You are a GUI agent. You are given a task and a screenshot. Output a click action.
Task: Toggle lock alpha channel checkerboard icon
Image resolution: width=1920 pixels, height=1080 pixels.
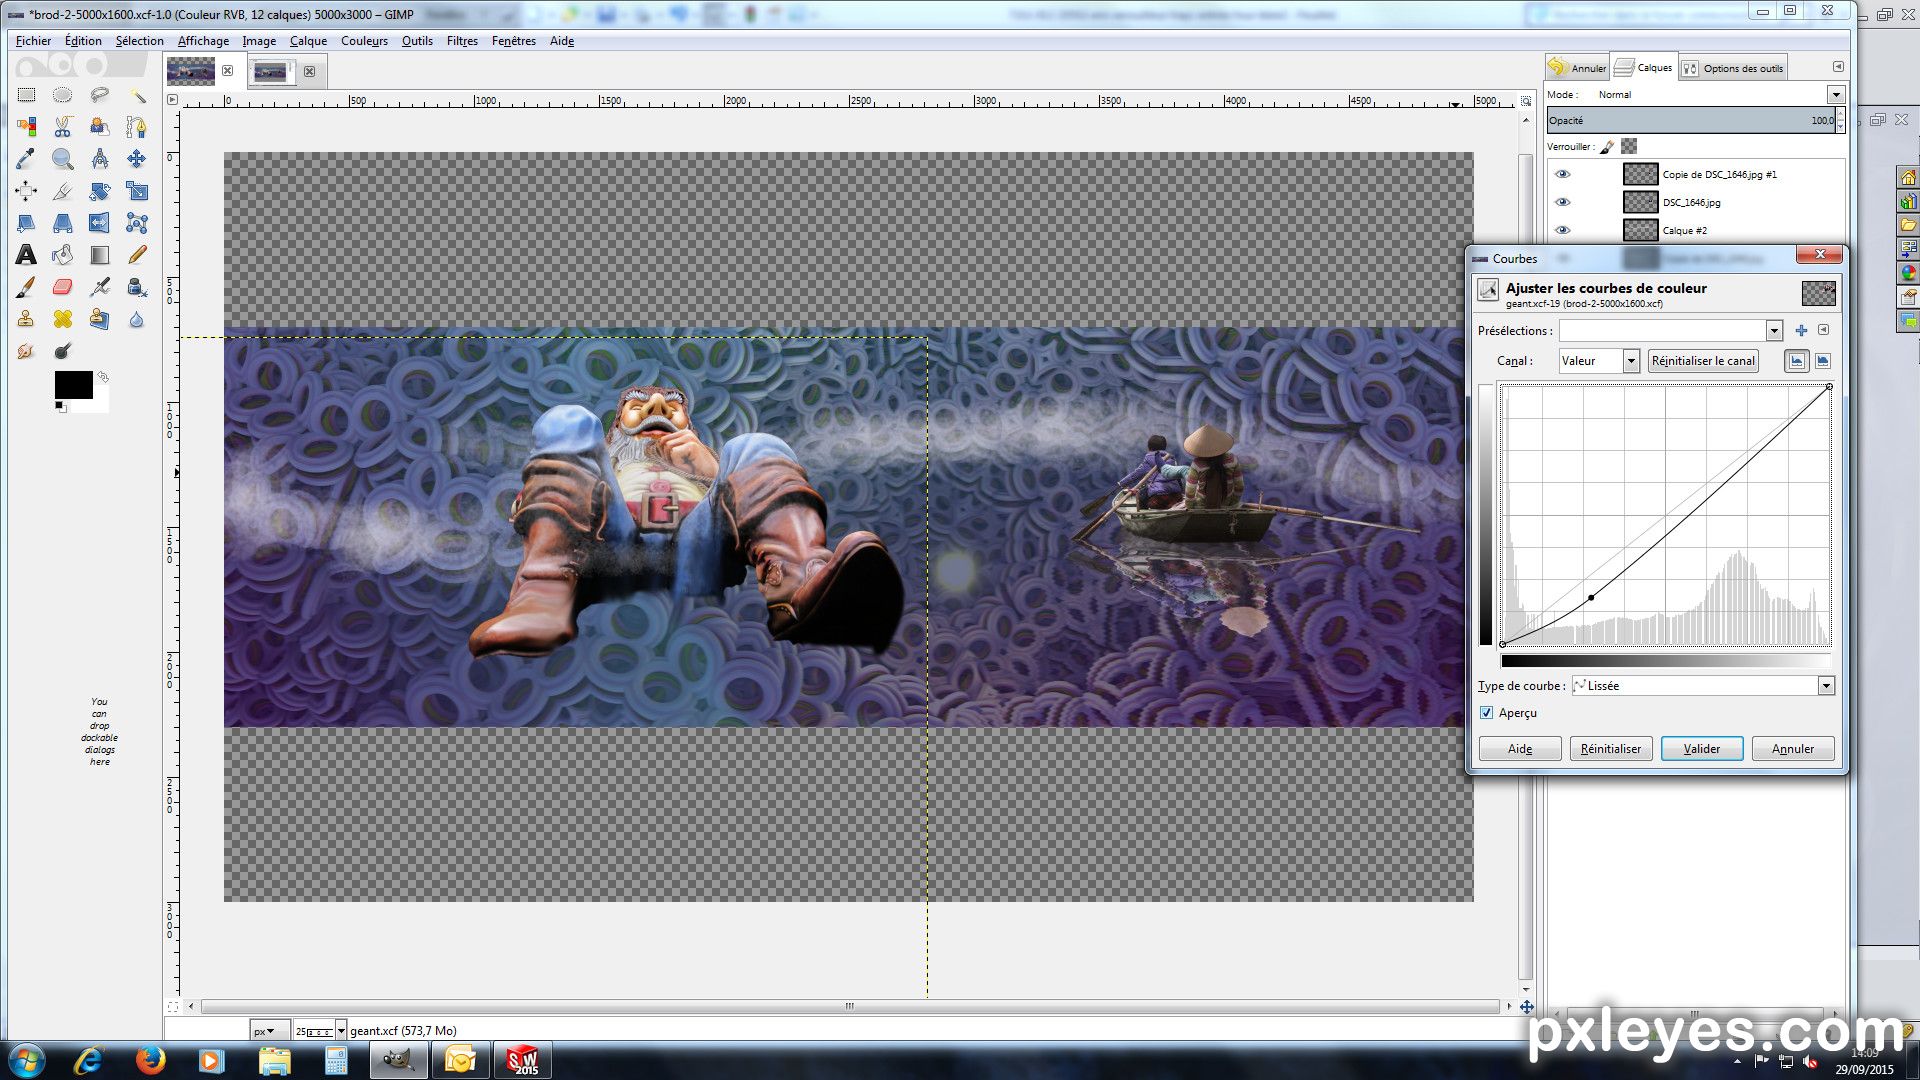1629,146
